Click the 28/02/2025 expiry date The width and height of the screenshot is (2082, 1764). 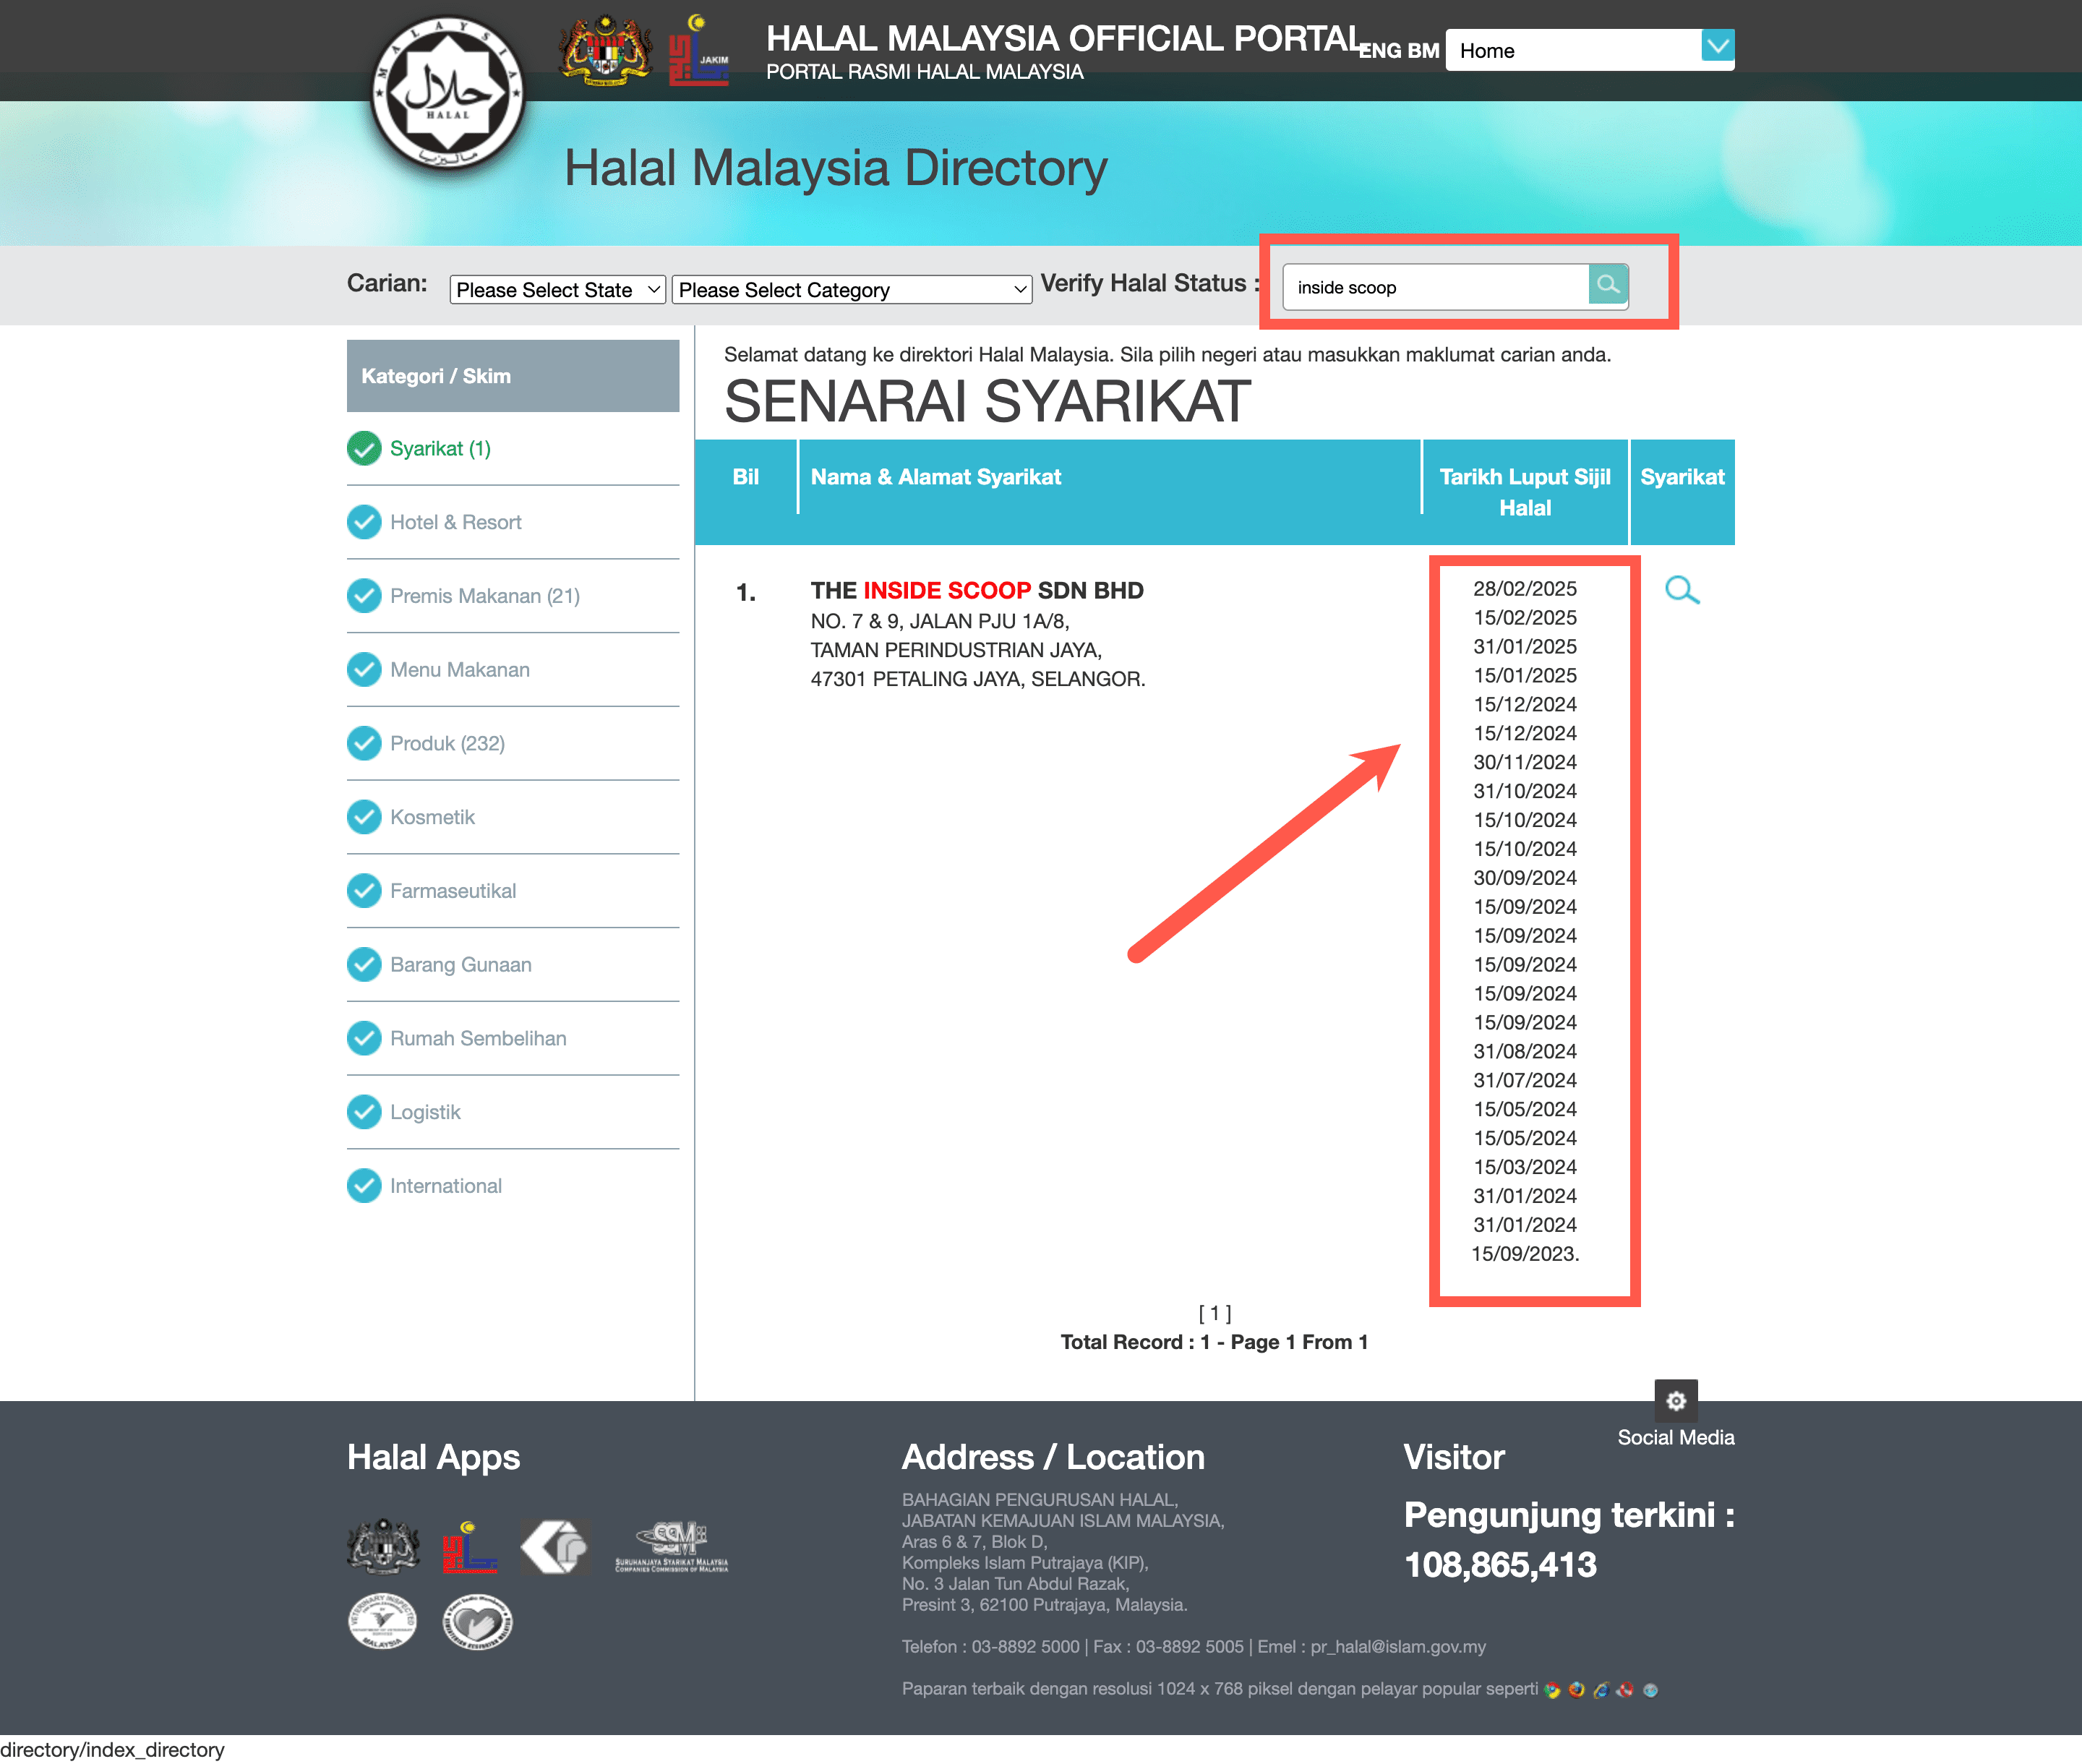tap(1525, 588)
